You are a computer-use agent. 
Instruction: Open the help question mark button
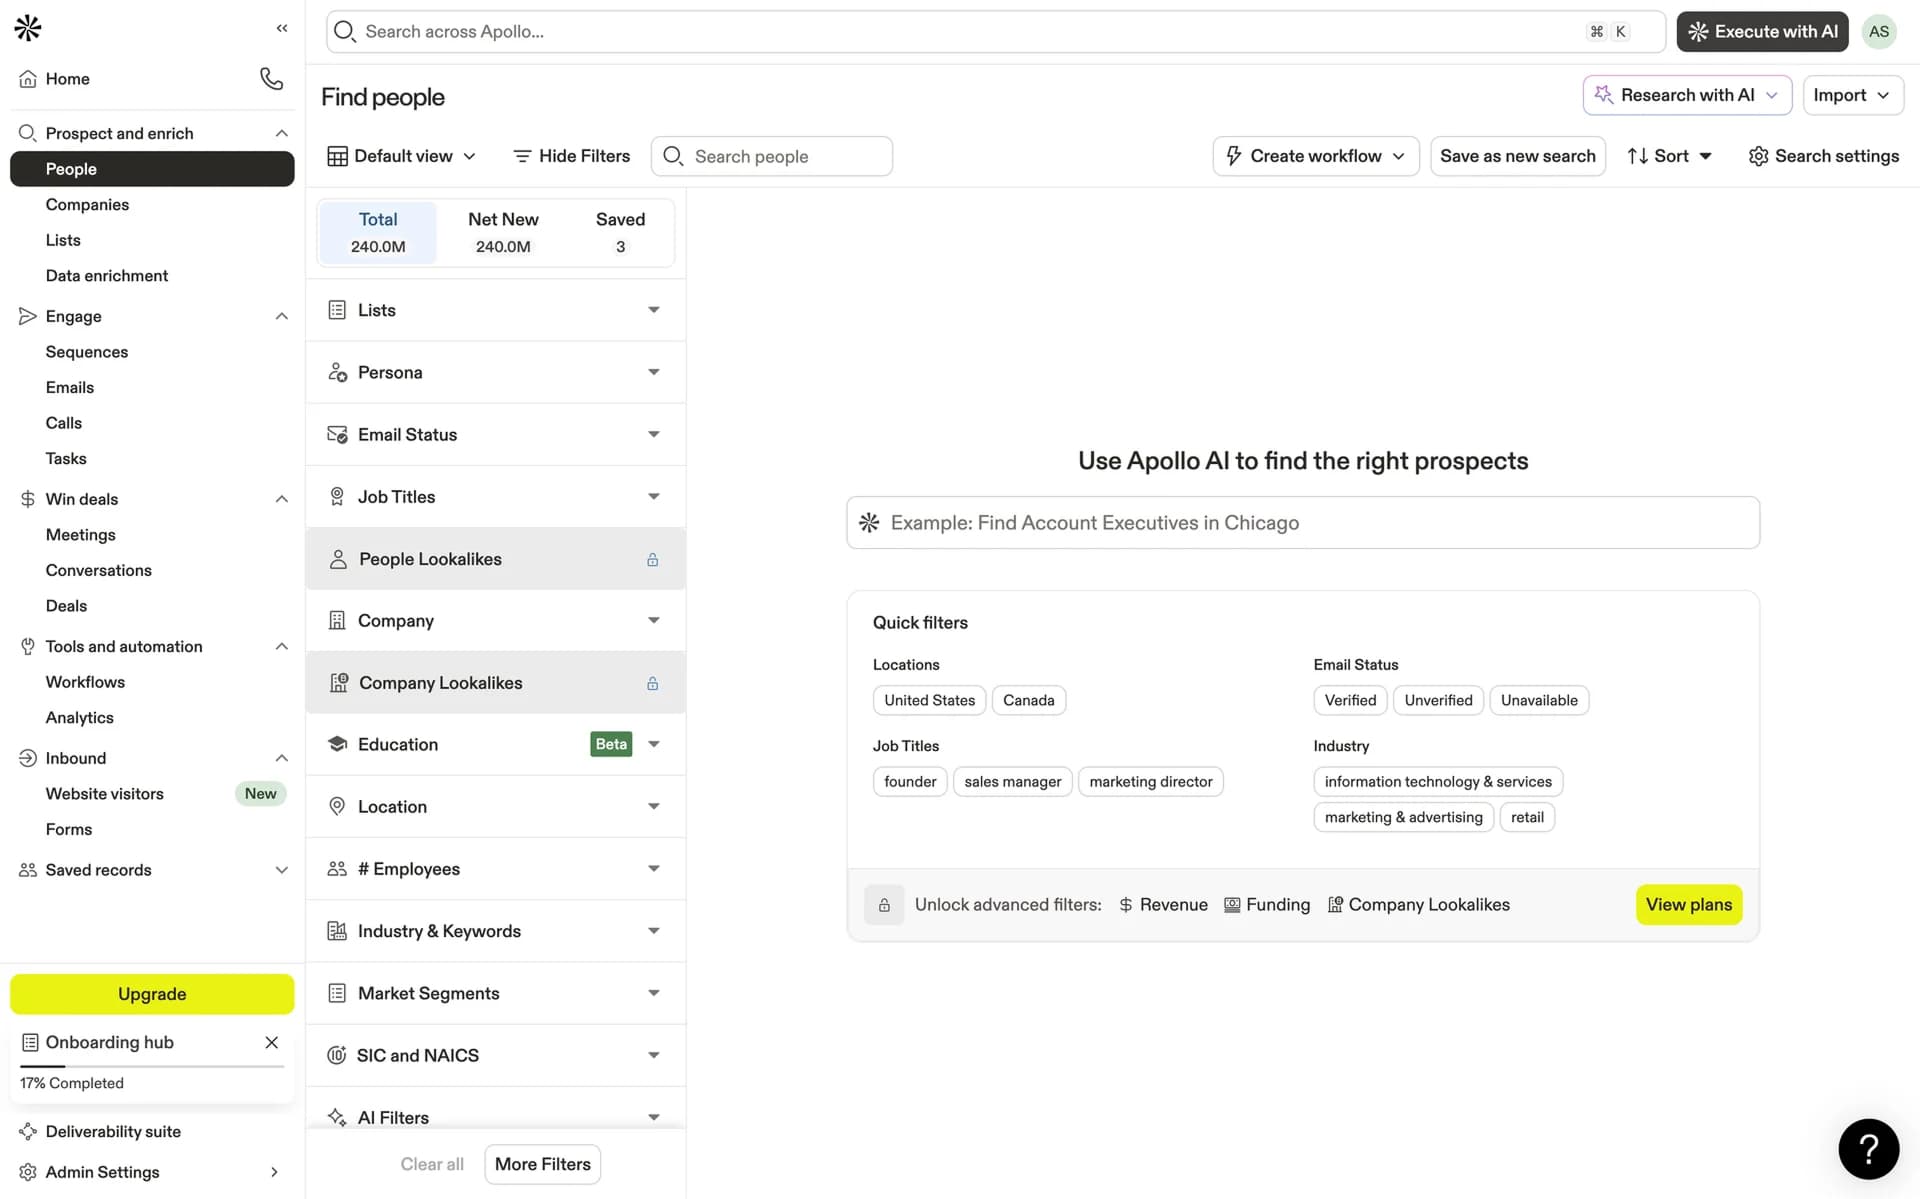(x=1868, y=1149)
